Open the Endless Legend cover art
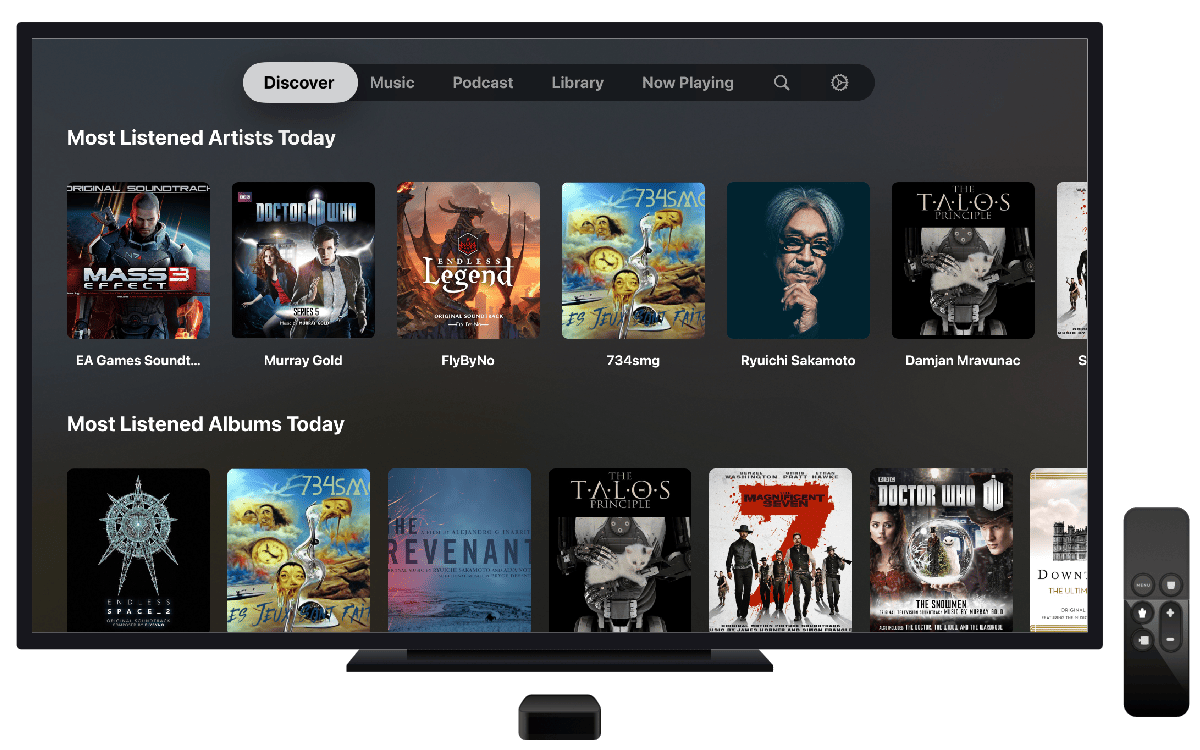Image resolution: width=1200 pixels, height=750 pixels. (x=469, y=260)
